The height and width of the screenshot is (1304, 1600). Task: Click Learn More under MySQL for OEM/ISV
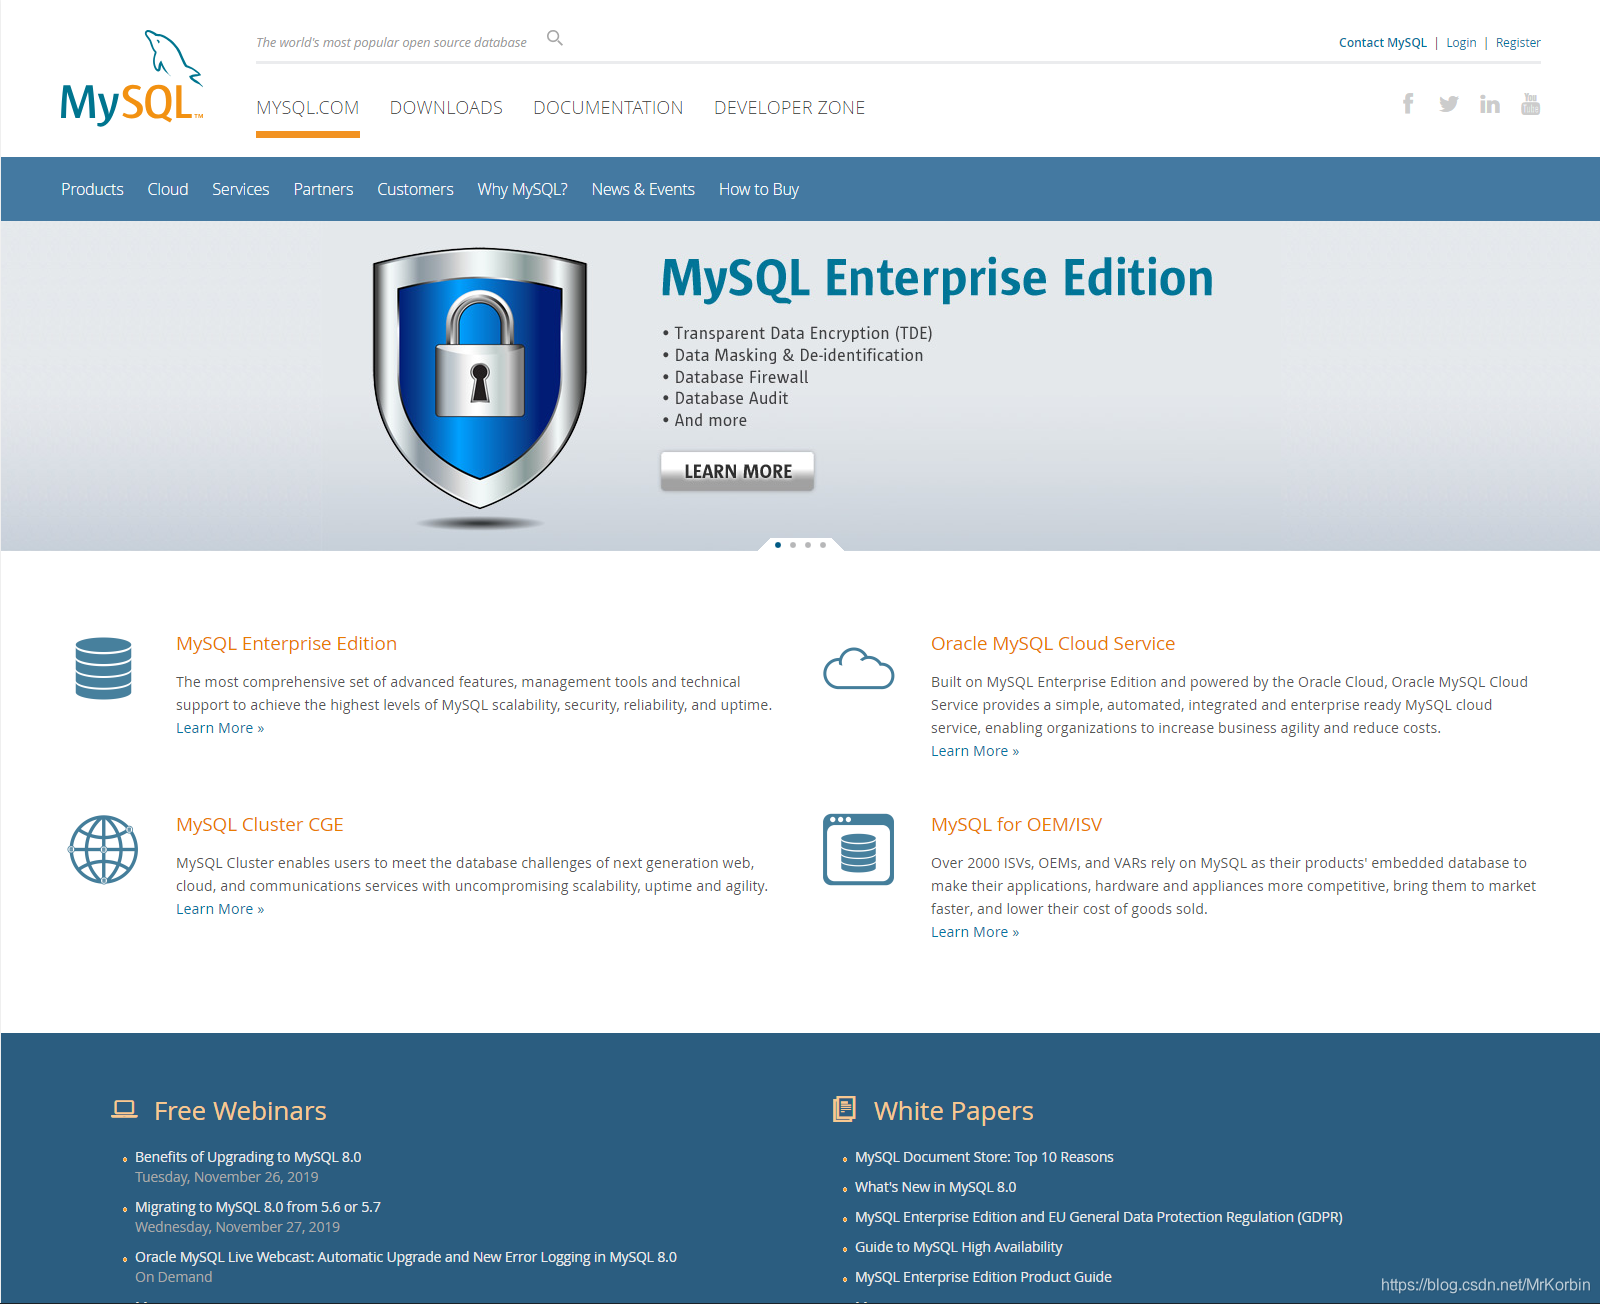975,932
